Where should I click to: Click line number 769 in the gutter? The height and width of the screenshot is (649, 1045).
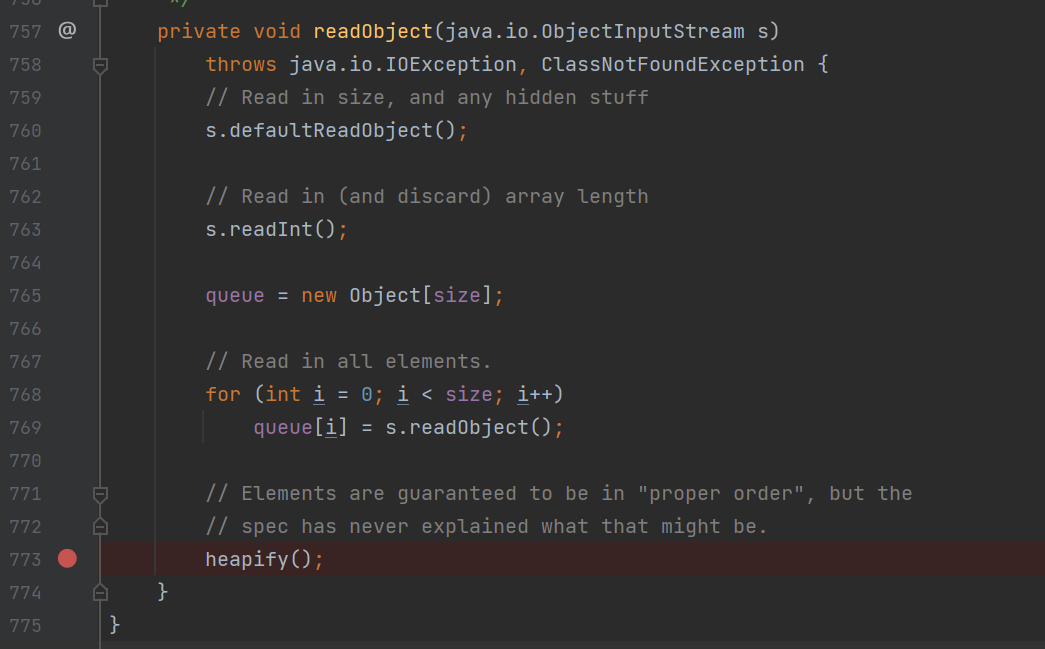pyautogui.click(x=25, y=428)
